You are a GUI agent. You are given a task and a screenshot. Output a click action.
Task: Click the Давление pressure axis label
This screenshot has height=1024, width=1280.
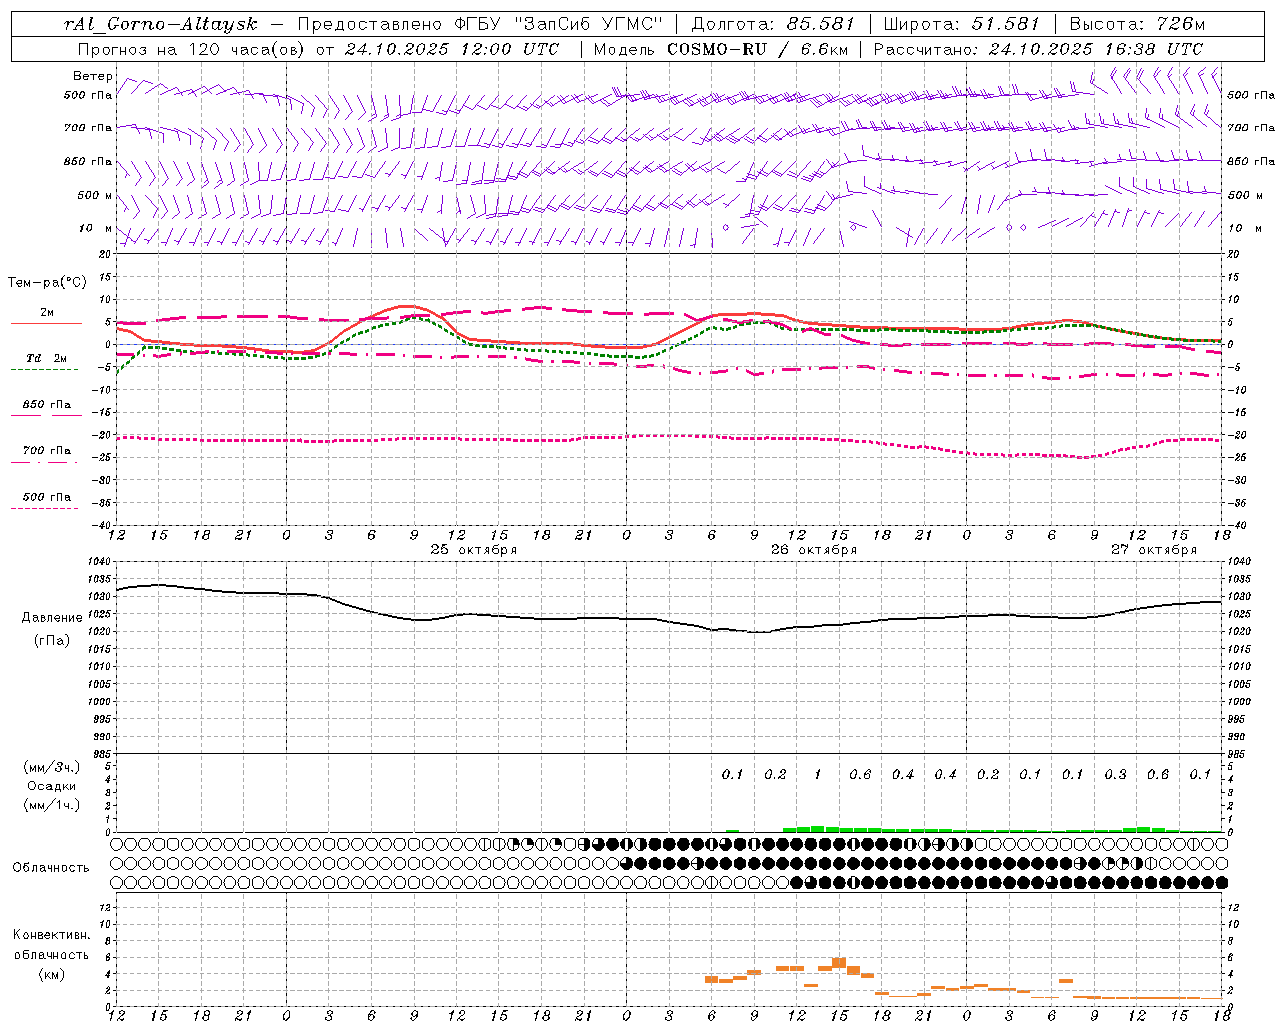(52, 617)
